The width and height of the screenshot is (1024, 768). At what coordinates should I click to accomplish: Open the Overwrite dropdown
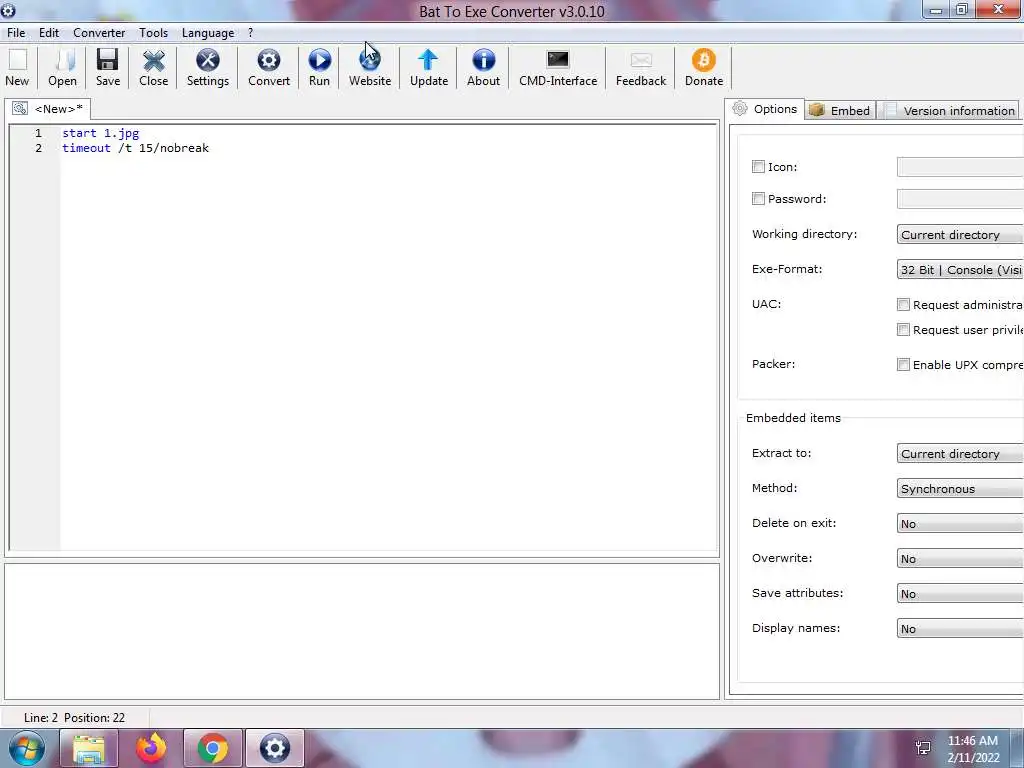click(x=960, y=558)
